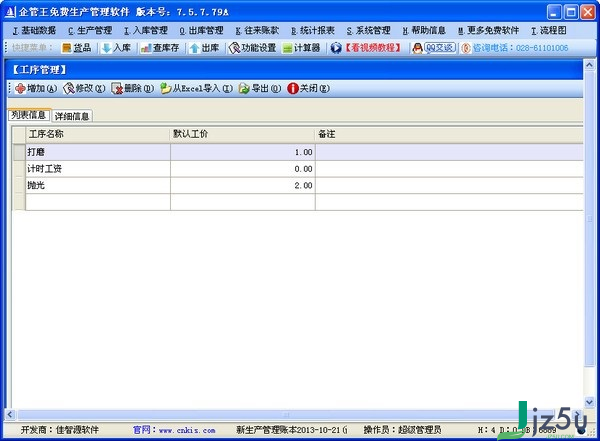Open the 货品 quick menu icon

[x=67, y=48]
